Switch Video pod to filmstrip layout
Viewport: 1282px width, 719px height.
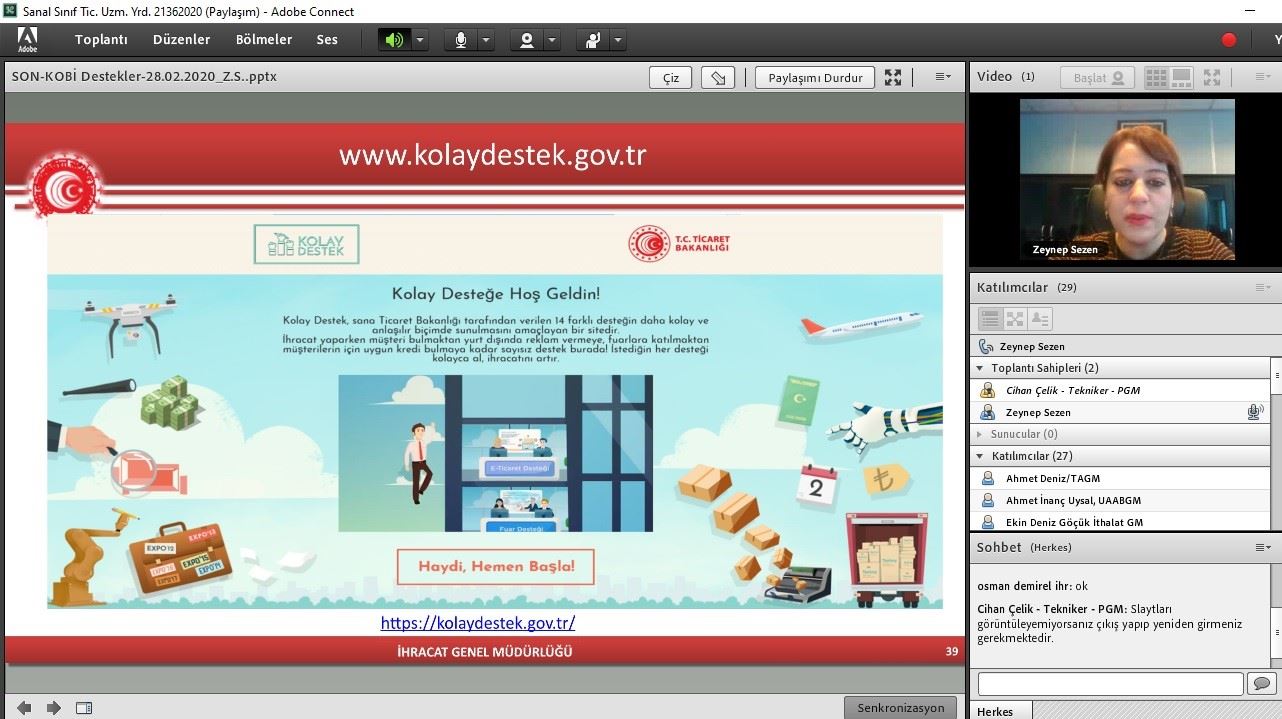tap(1181, 77)
